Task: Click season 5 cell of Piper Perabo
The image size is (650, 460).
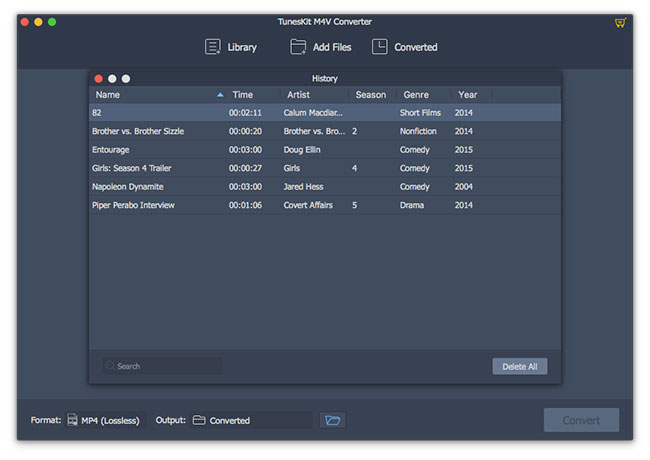Action: point(354,205)
